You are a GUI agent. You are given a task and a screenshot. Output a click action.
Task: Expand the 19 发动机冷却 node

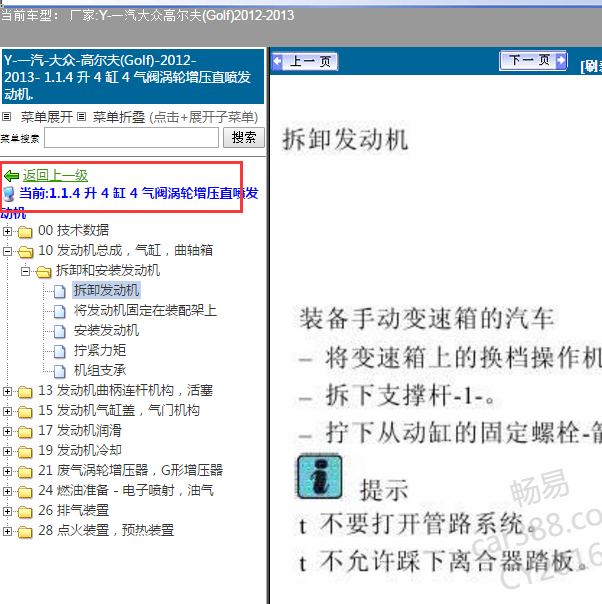(7, 451)
